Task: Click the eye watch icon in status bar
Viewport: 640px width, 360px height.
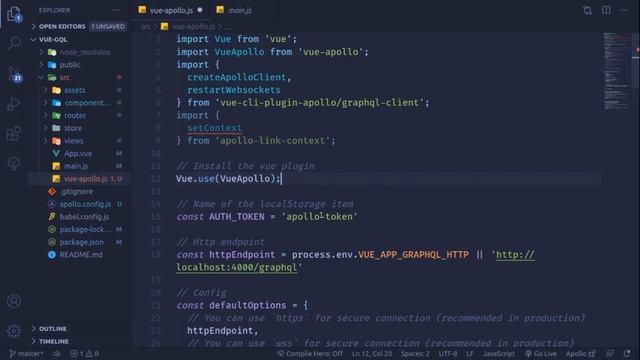Action: pyautogui.click(x=57, y=354)
